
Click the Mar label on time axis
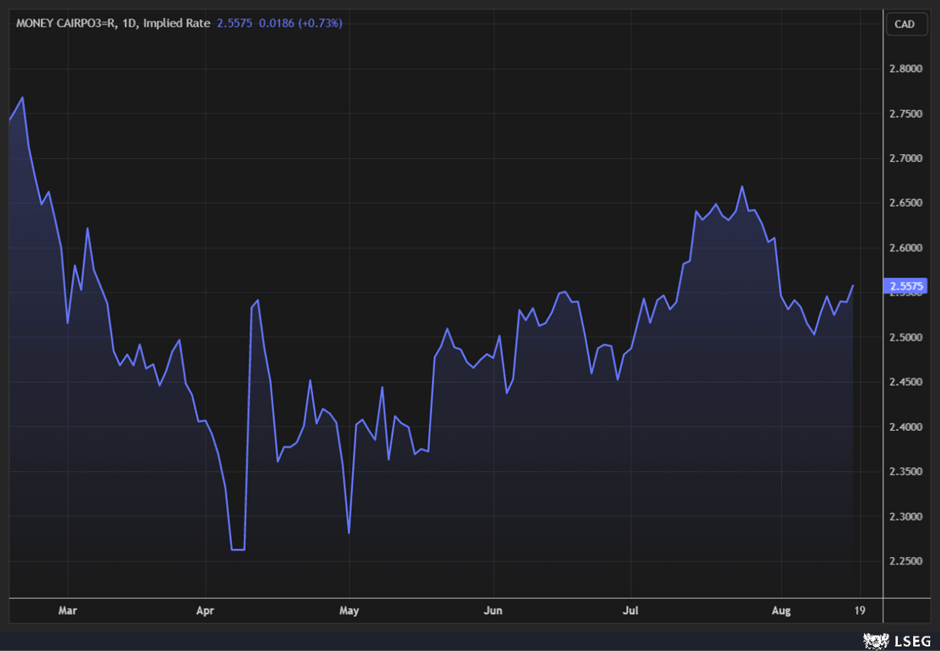click(67, 609)
